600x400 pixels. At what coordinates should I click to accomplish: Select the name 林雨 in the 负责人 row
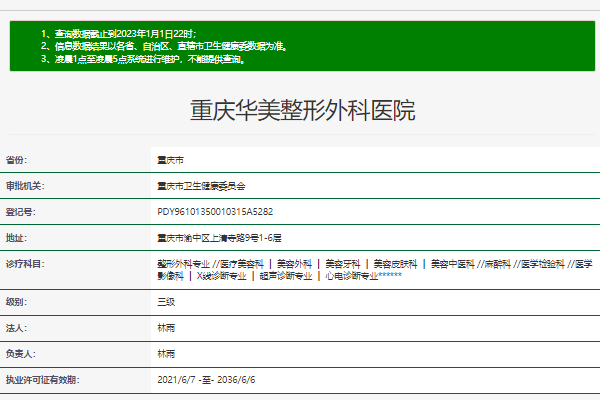[166, 354]
